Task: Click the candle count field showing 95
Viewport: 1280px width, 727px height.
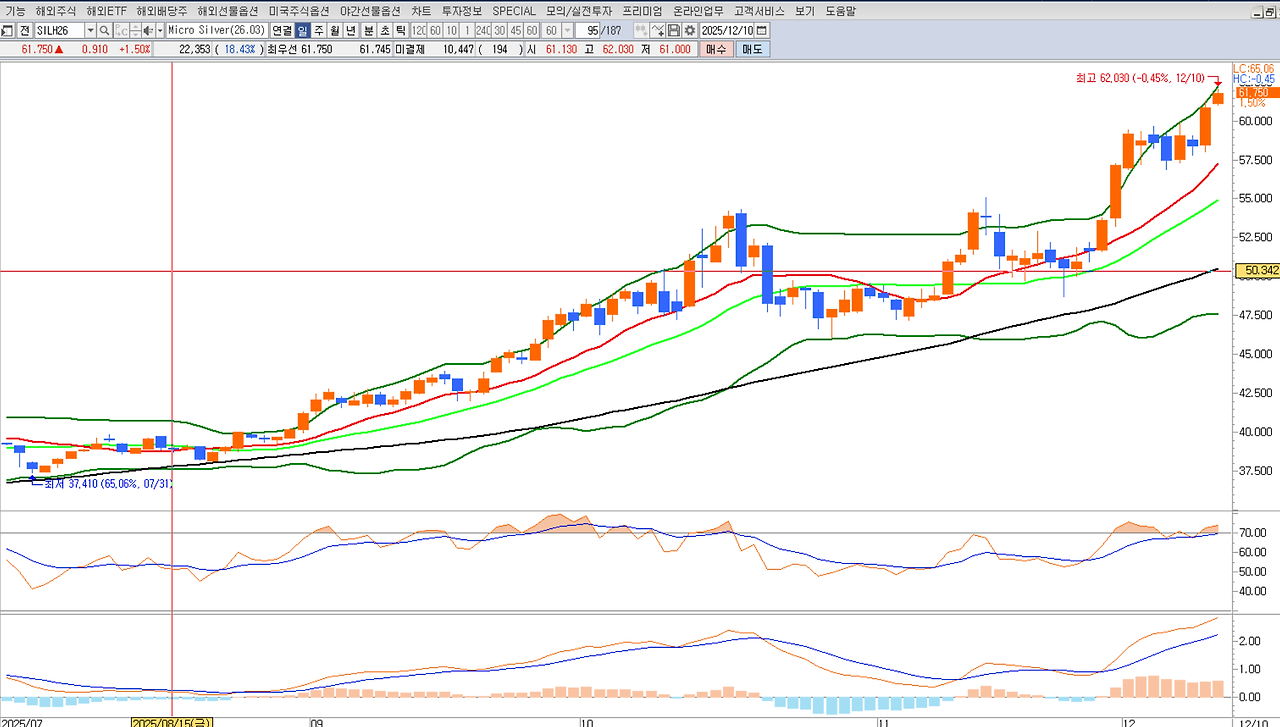Action: tap(588, 30)
